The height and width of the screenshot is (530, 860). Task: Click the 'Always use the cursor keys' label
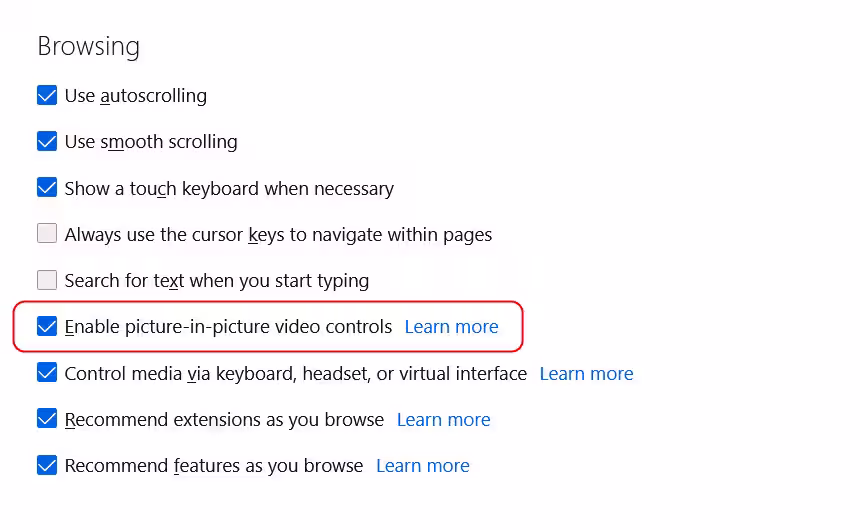point(278,234)
